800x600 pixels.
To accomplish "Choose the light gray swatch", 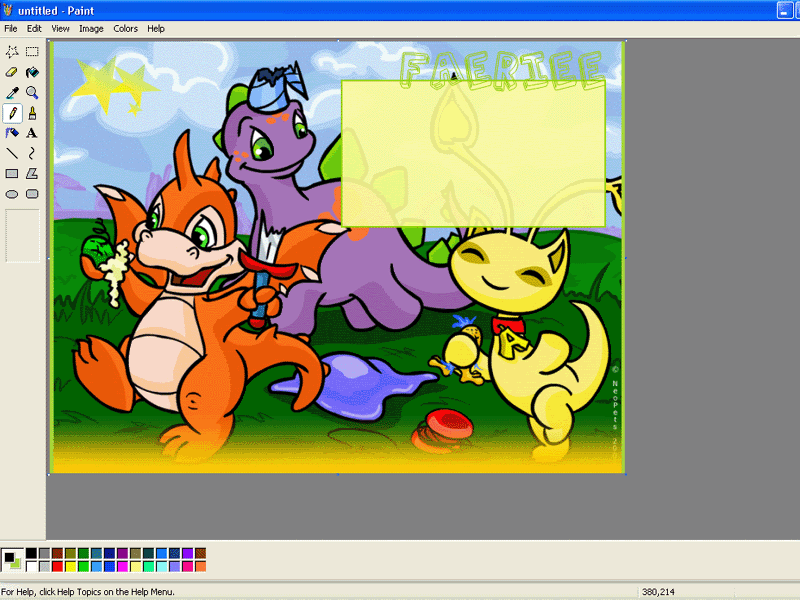I will 44,566.
